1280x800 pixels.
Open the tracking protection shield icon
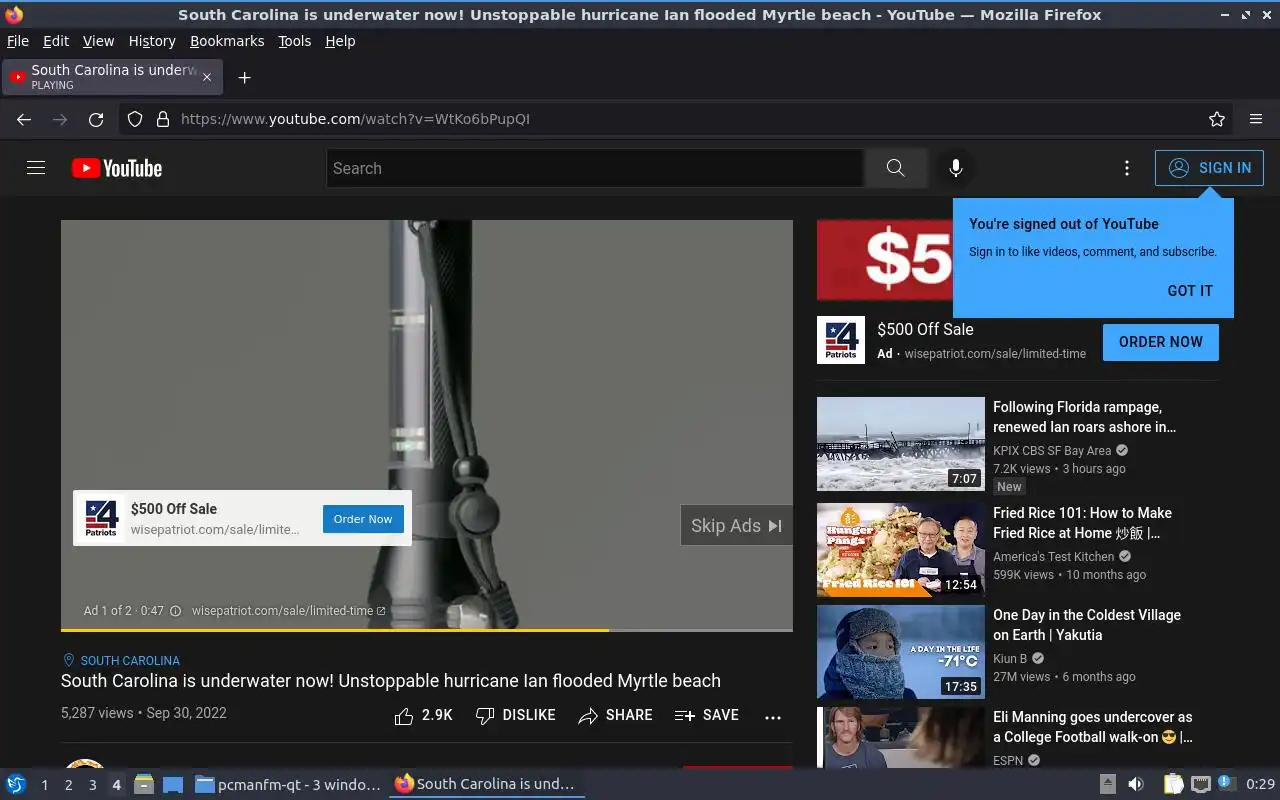click(135, 119)
